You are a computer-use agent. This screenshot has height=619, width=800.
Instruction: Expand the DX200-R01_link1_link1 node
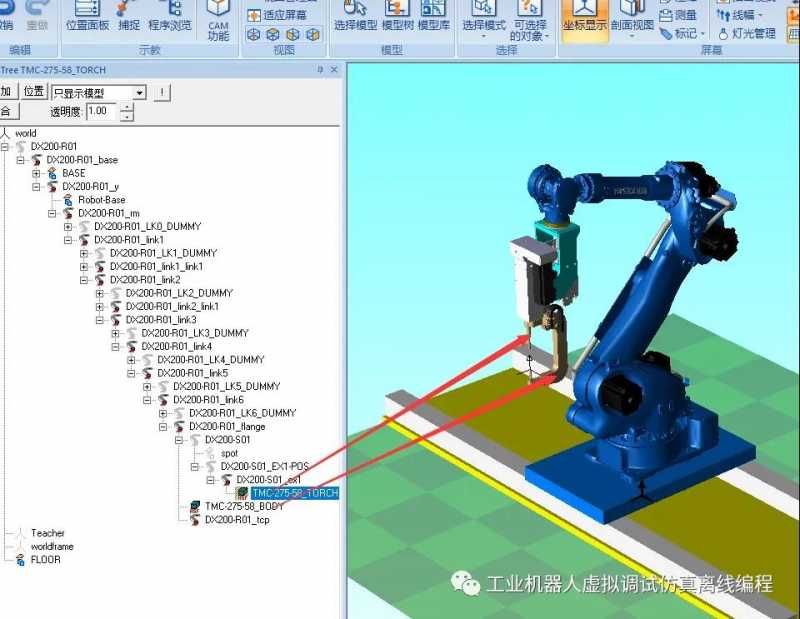click(84, 266)
